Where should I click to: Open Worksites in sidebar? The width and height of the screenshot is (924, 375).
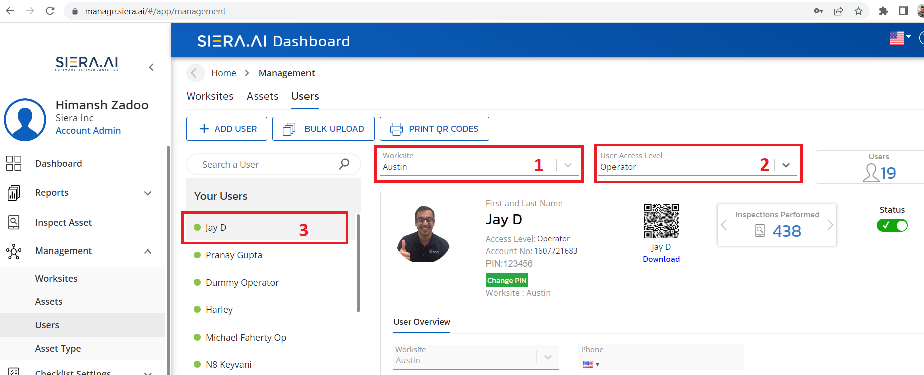pyautogui.click(x=56, y=279)
